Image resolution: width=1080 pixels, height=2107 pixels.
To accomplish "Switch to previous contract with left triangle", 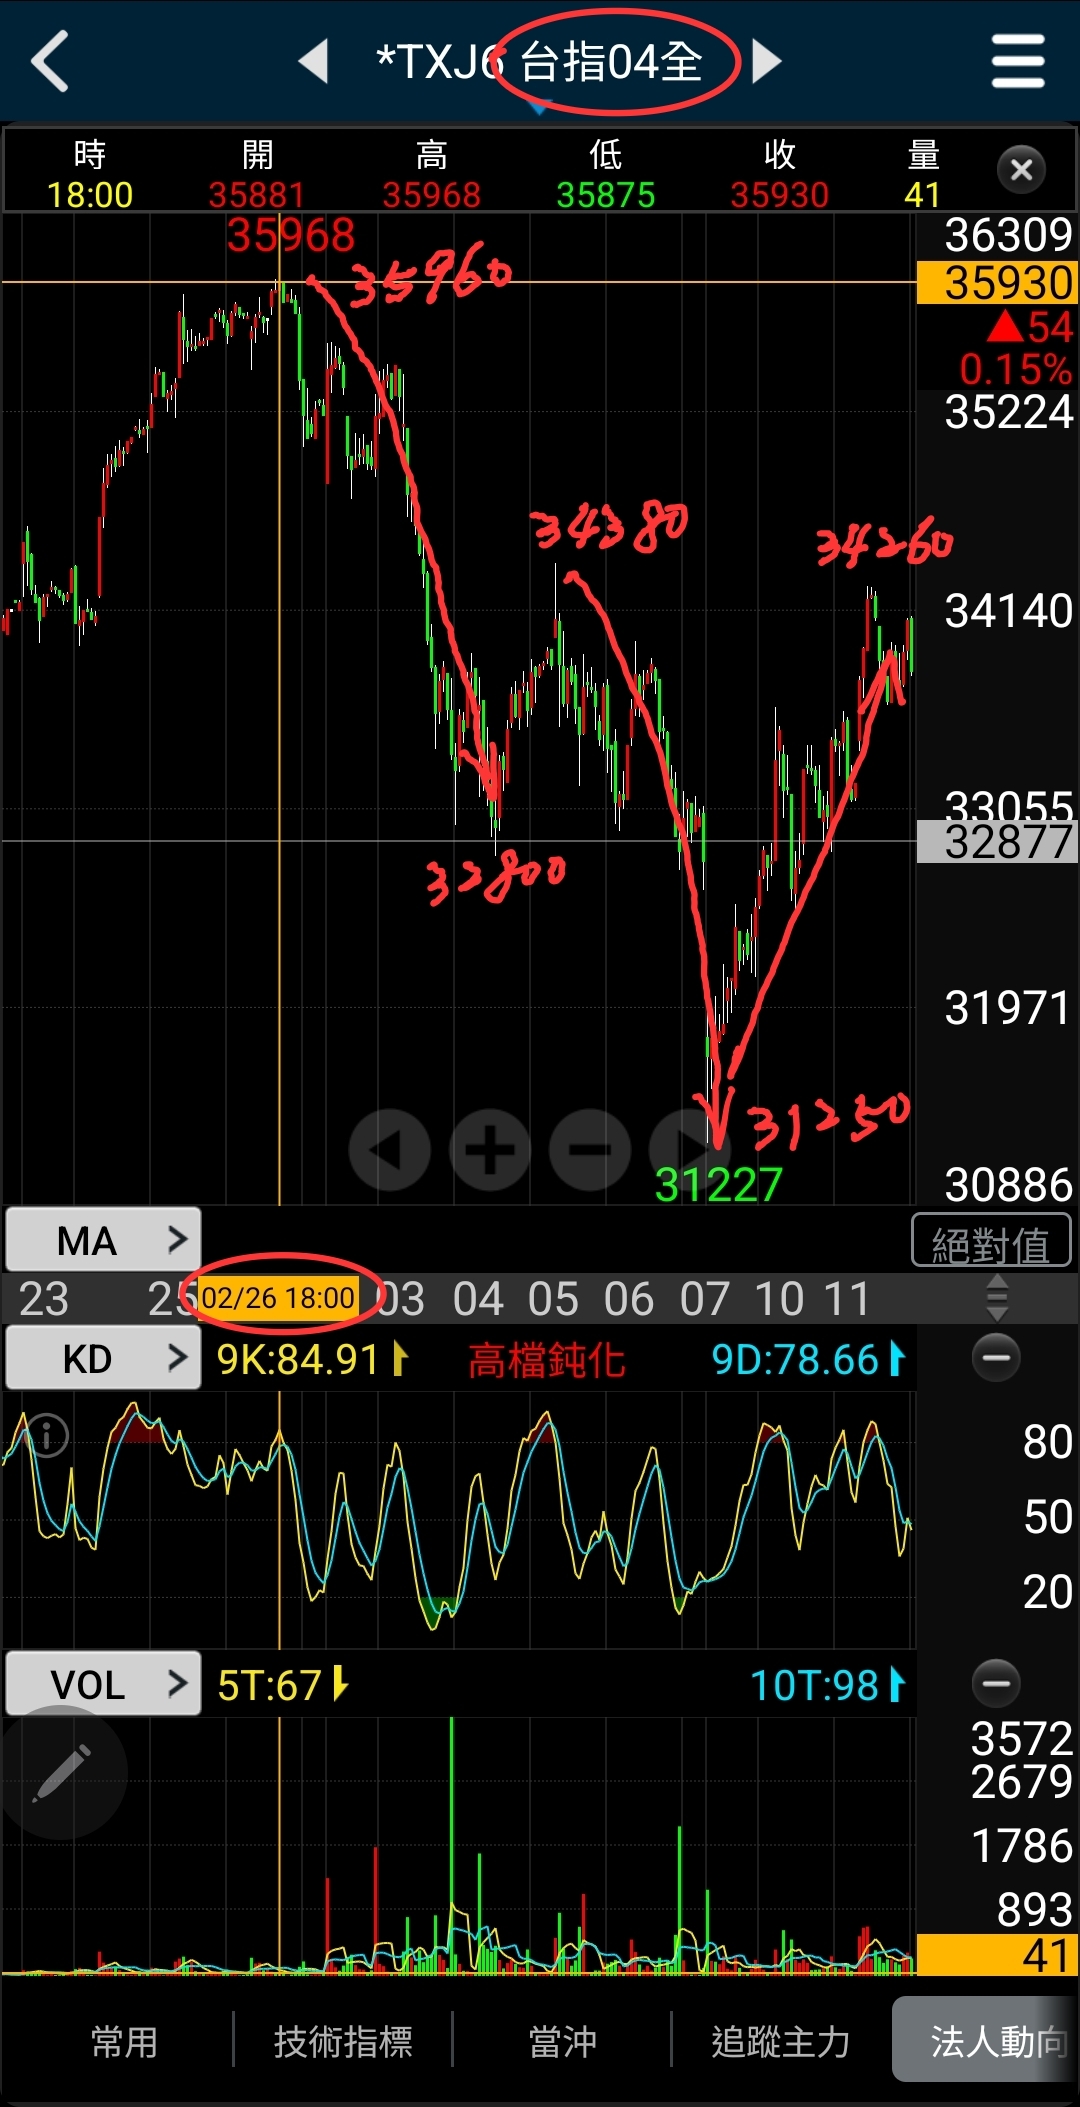I will coord(313,61).
